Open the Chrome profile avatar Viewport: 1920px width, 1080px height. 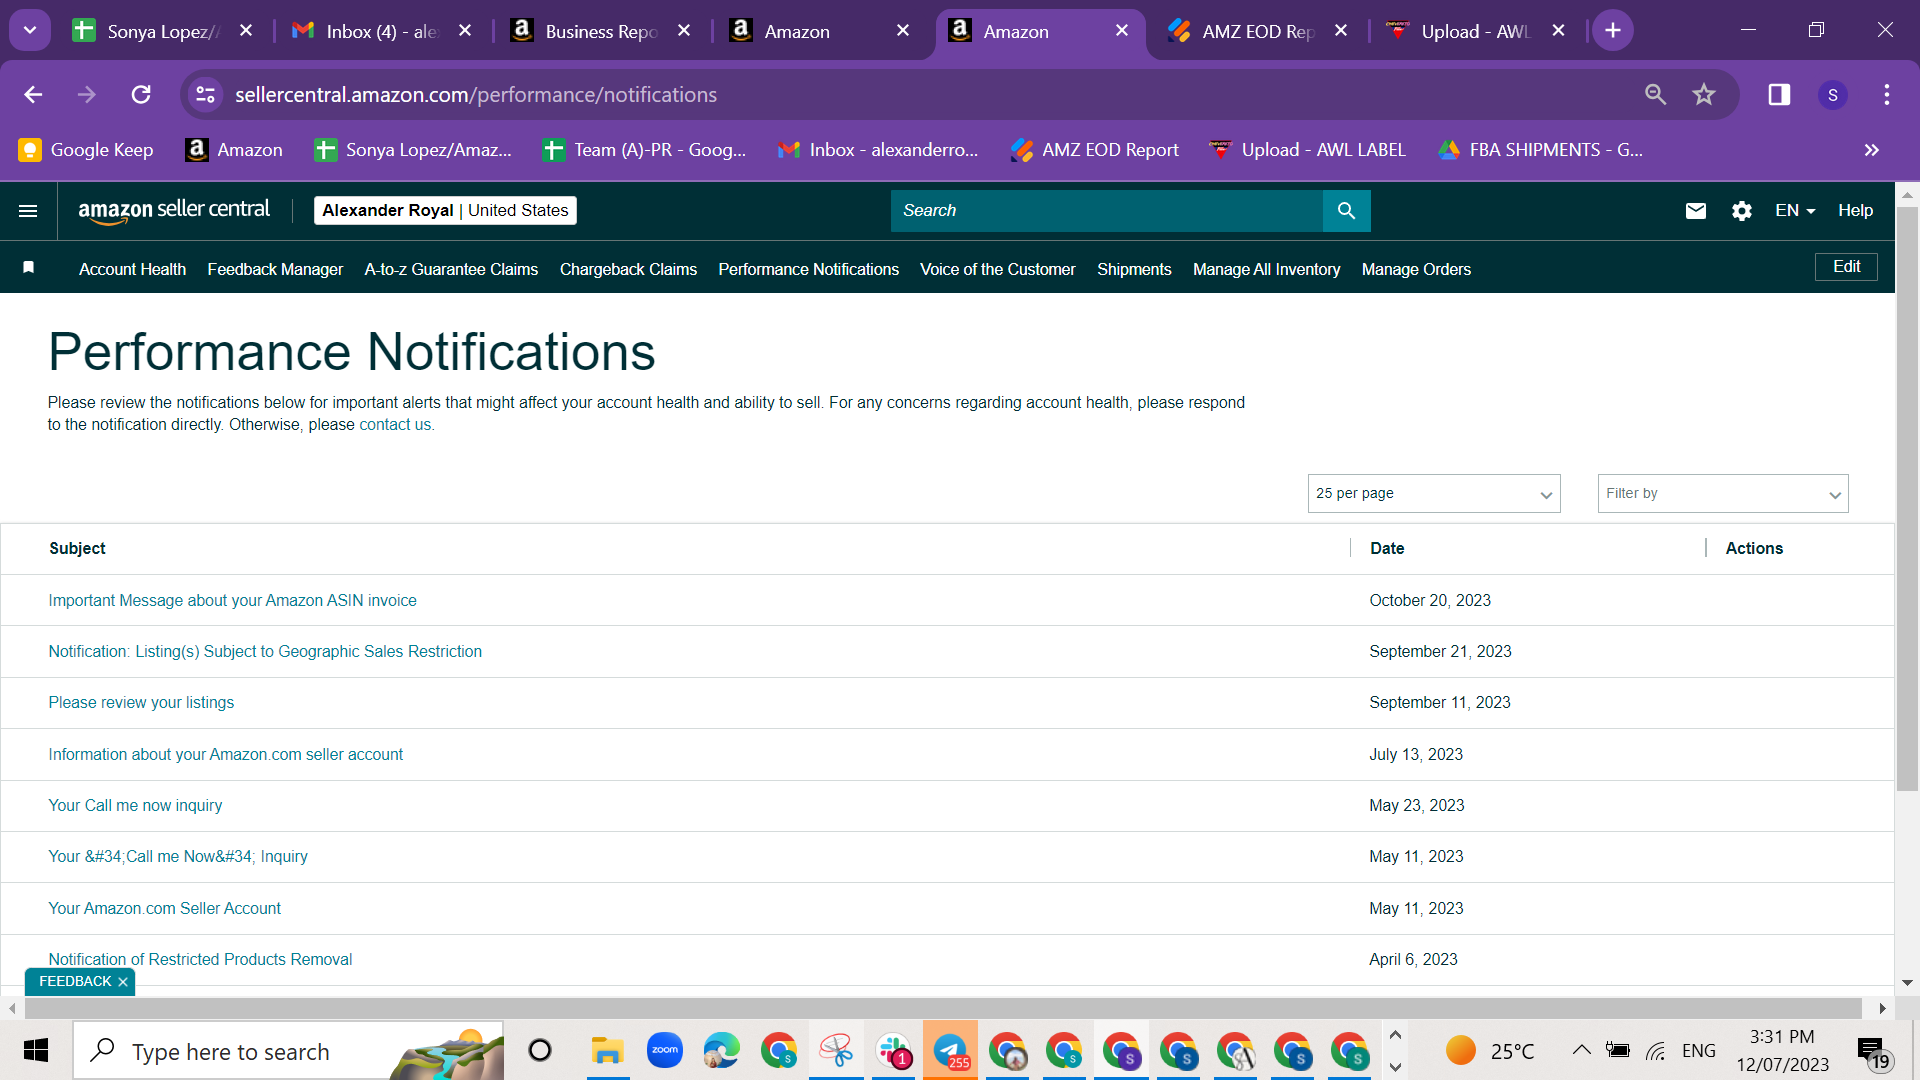tap(1833, 95)
